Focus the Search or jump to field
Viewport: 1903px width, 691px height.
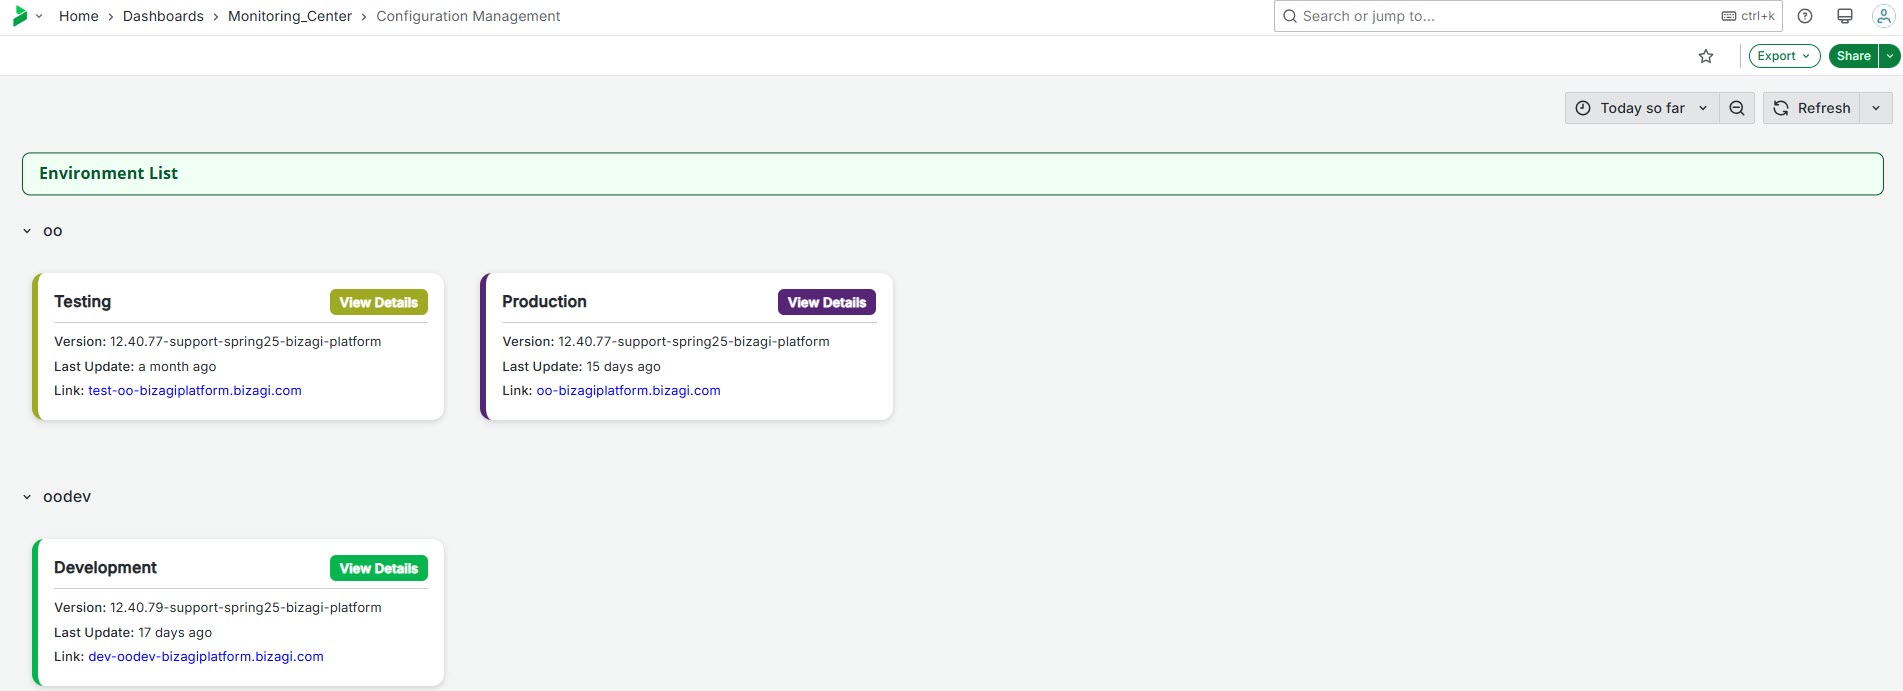click(x=1528, y=16)
